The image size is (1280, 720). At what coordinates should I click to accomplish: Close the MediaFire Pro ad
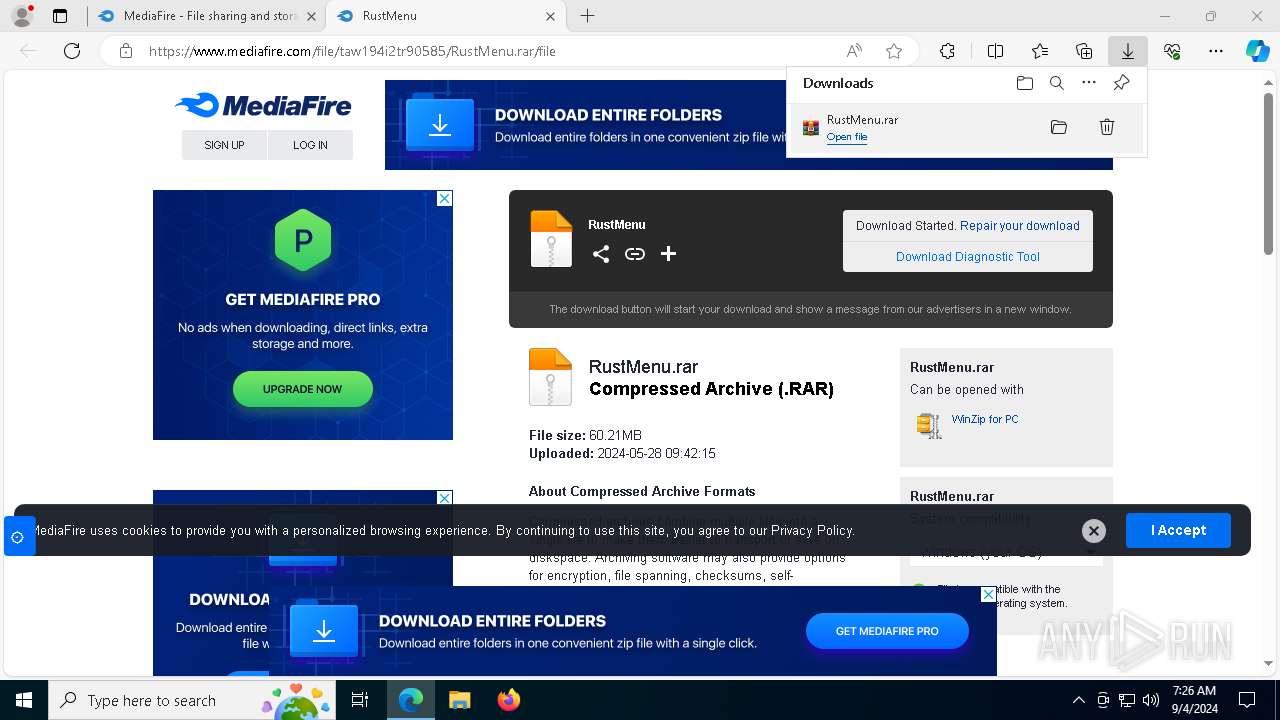click(445, 198)
